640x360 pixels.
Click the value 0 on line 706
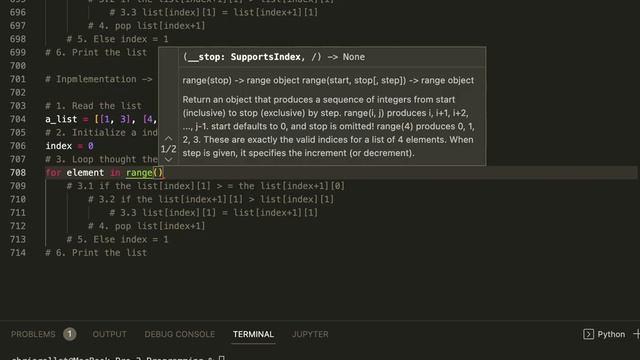click(91, 146)
